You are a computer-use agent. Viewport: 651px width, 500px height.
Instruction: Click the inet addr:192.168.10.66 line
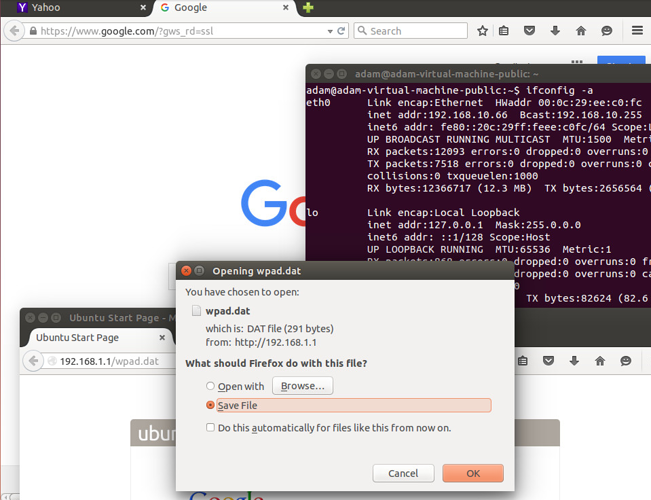pos(437,115)
